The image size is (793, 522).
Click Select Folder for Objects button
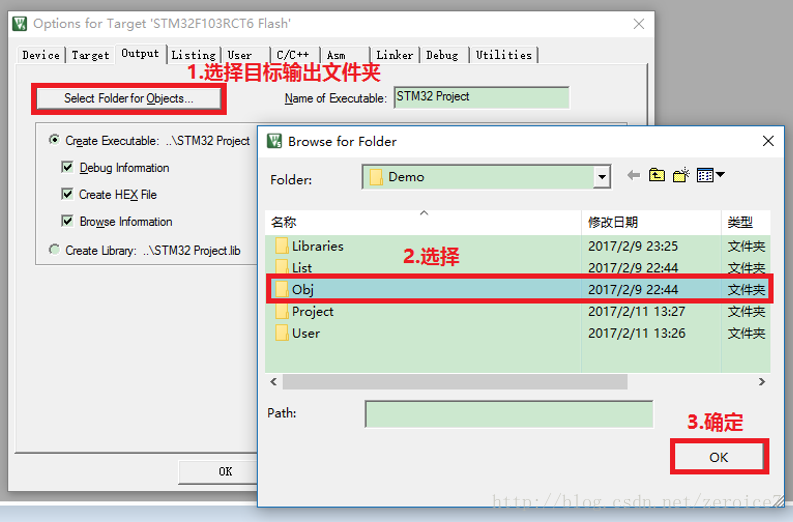click(x=128, y=98)
